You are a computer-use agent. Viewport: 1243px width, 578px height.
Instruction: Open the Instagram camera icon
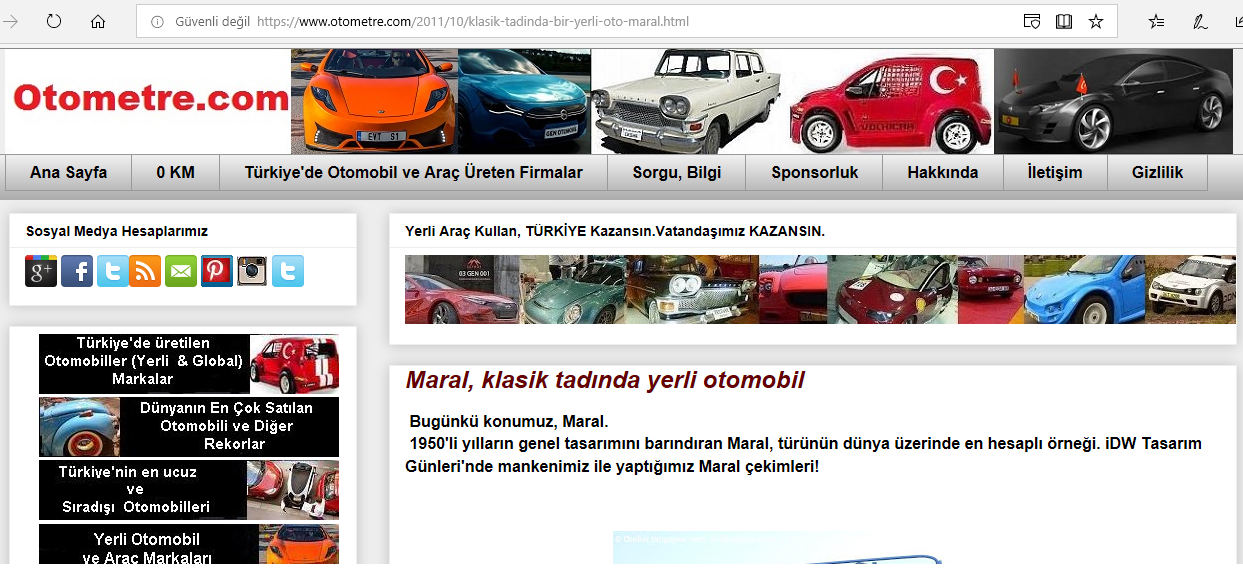[252, 271]
